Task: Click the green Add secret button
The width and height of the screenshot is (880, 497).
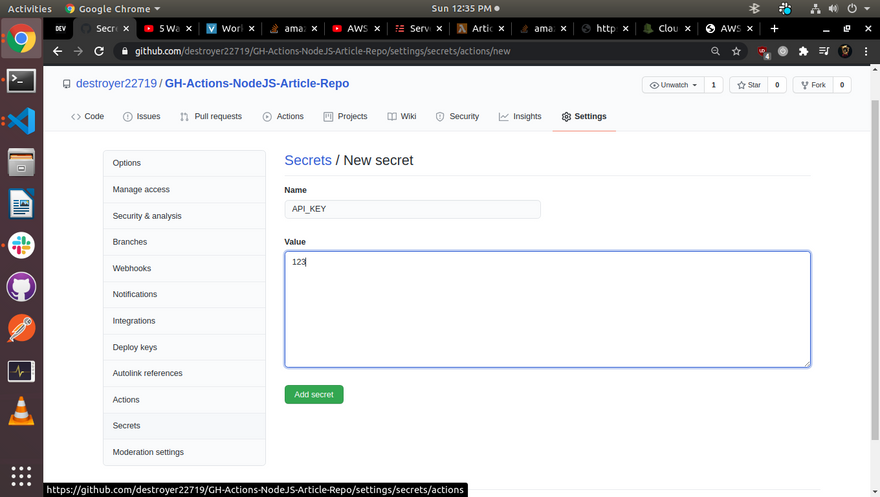Action: [313, 395]
